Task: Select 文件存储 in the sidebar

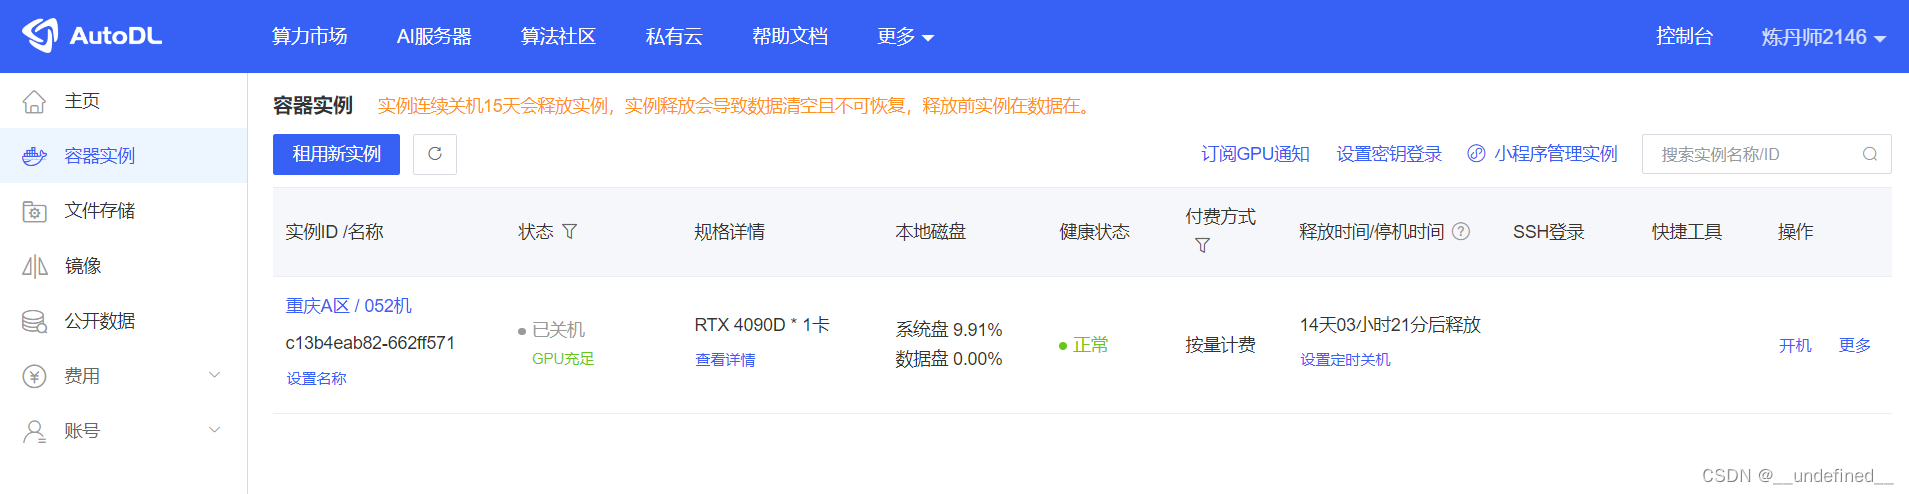Action: click(123, 211)
